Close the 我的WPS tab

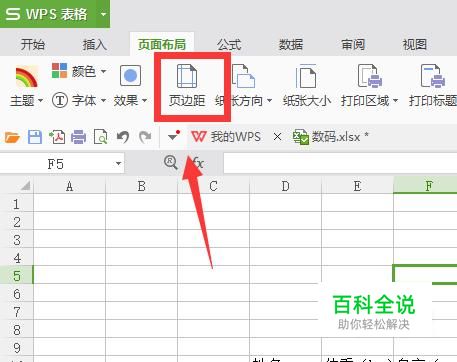click(277, 137)
